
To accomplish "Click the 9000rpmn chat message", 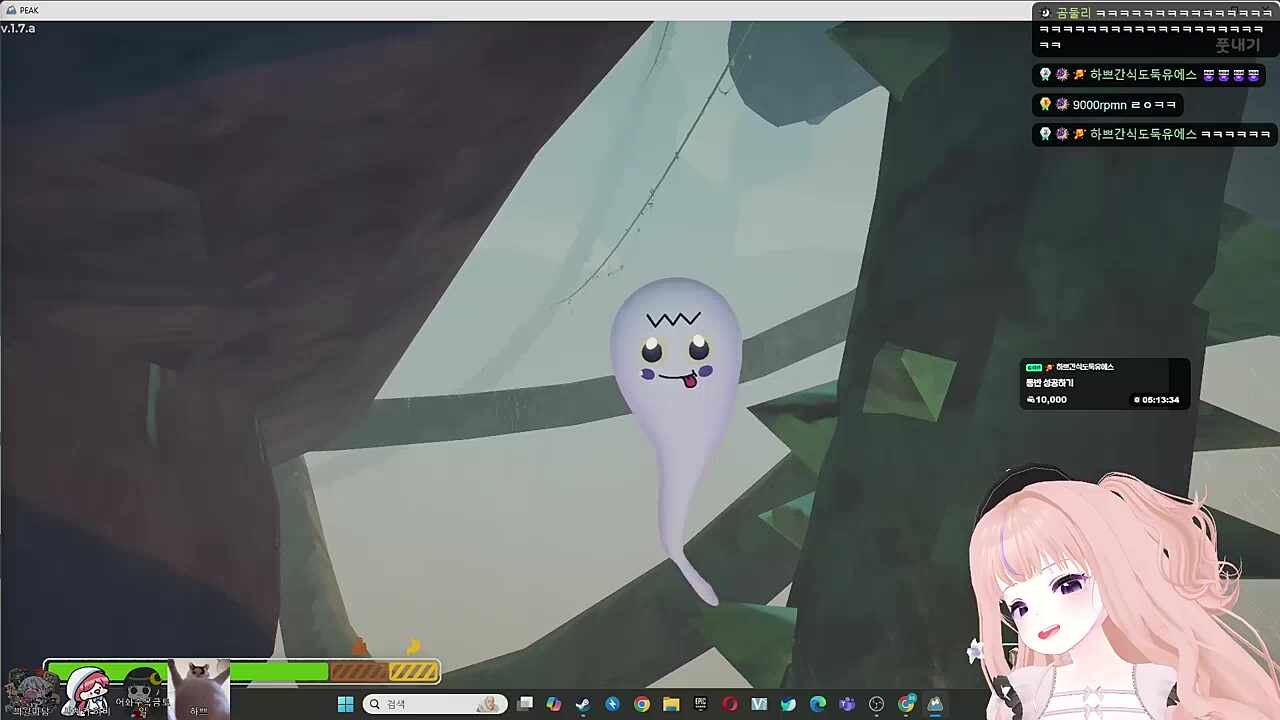I will [x=1108, y=105].
